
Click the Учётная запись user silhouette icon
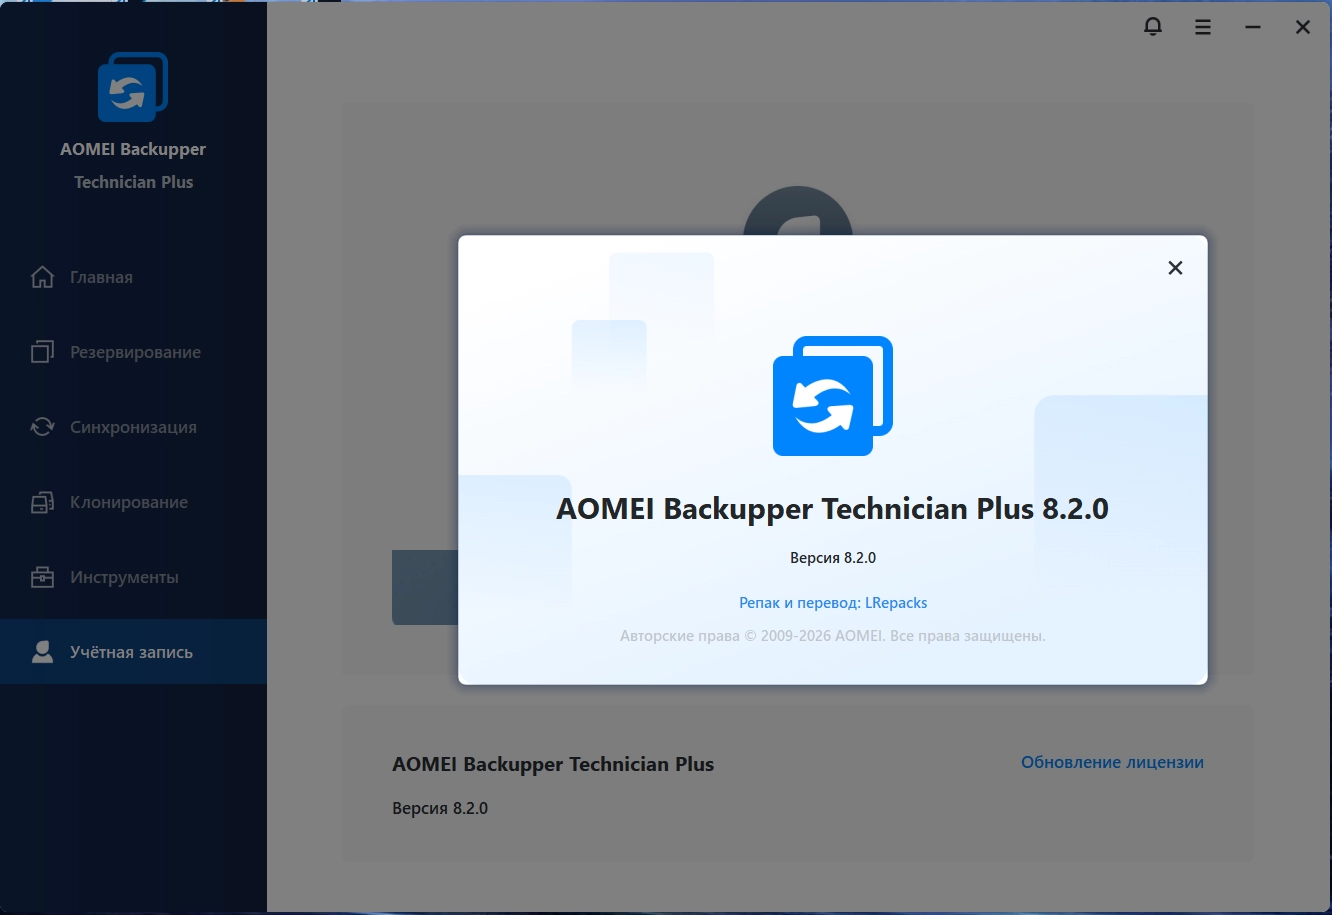(42, 652)
